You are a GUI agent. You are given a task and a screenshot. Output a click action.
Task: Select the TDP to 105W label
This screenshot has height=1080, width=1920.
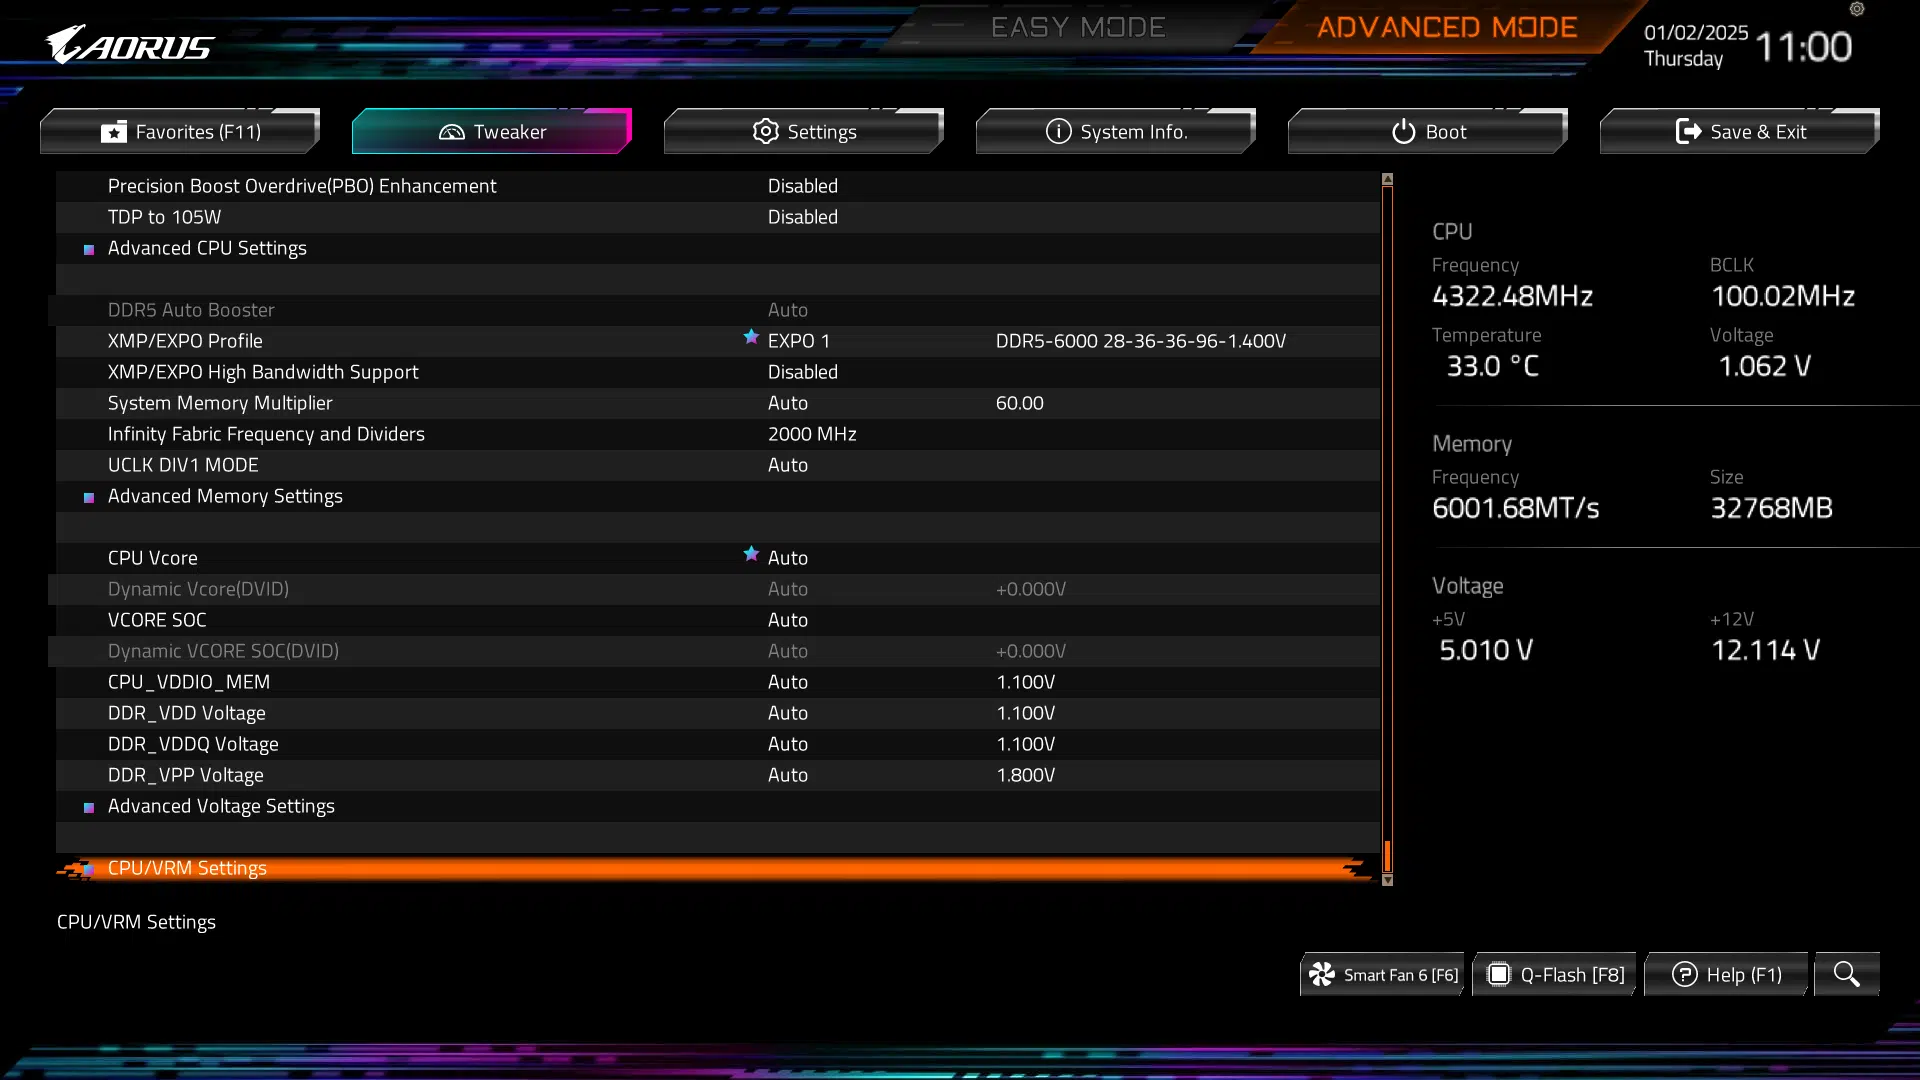pos(164,217)
